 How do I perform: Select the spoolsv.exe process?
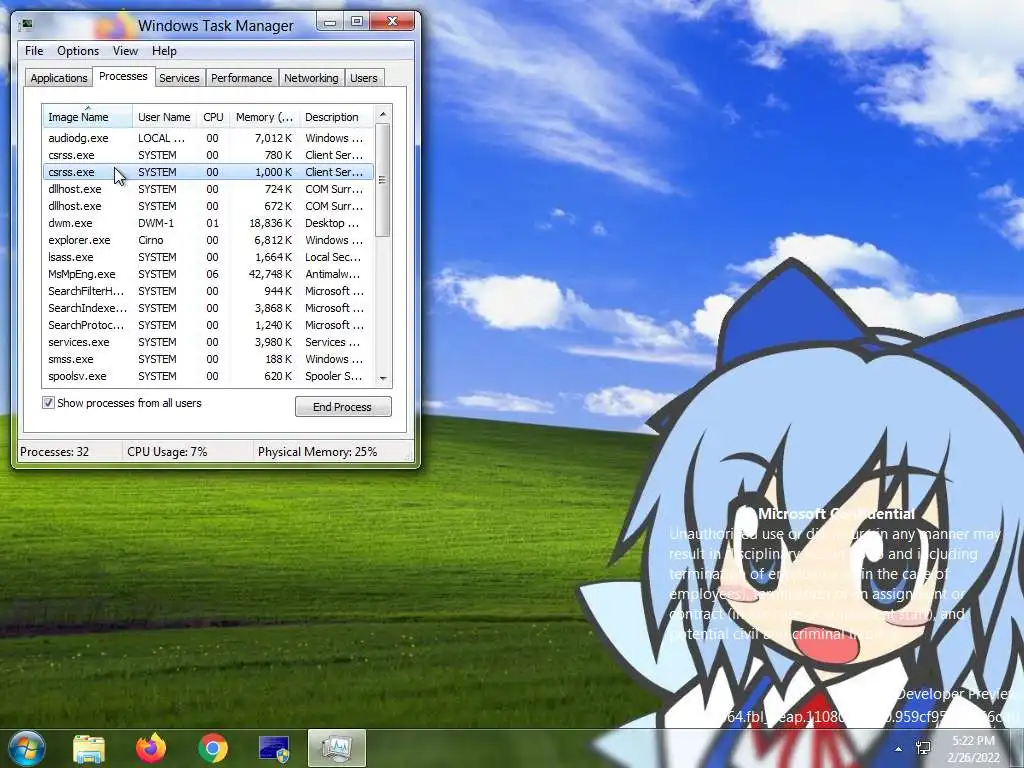coord(208,376)
